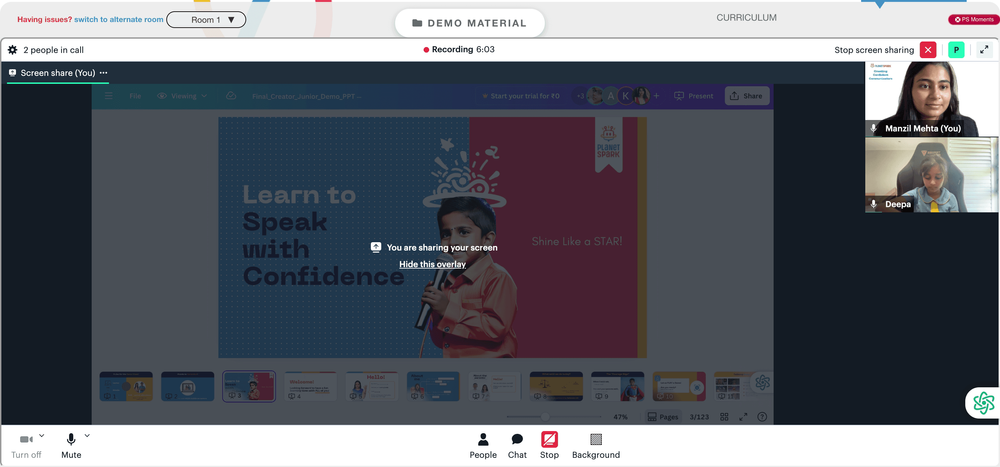Select slide thumbnail 6

point(433,386)
